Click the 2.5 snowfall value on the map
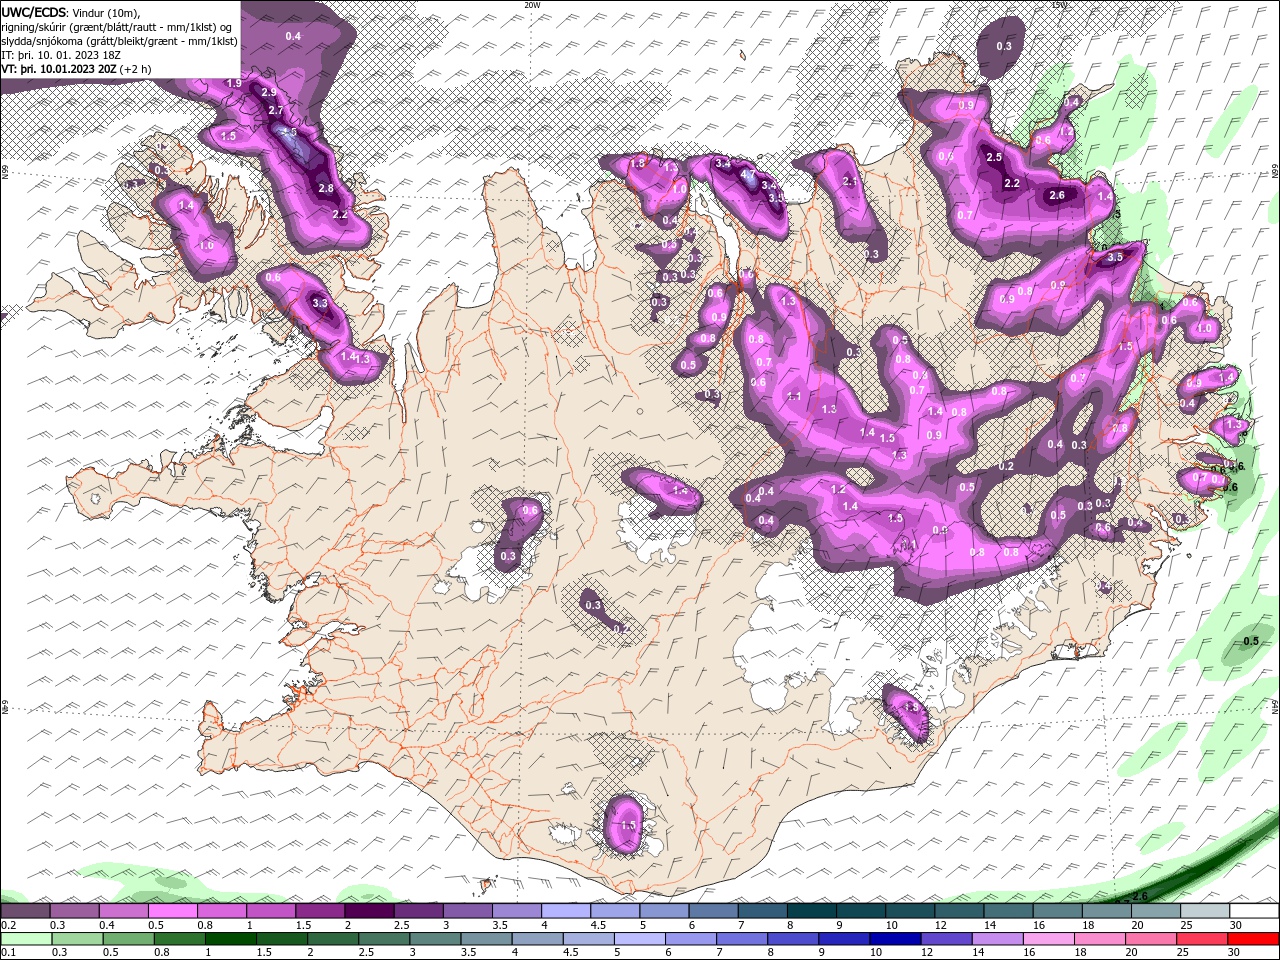The width and height of the screenshot is (1280, 960). tap(994, 158)
